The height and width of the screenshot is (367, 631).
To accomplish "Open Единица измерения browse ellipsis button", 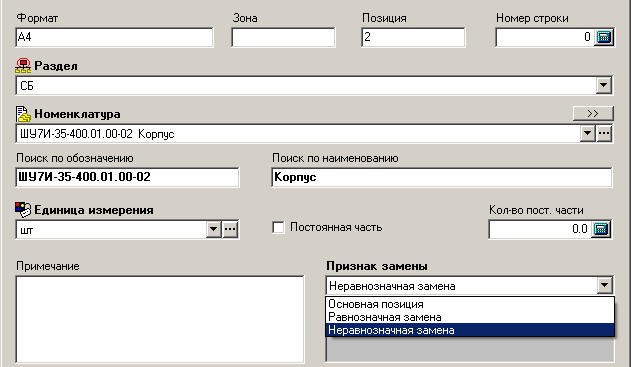I will (x=230, y=229).
